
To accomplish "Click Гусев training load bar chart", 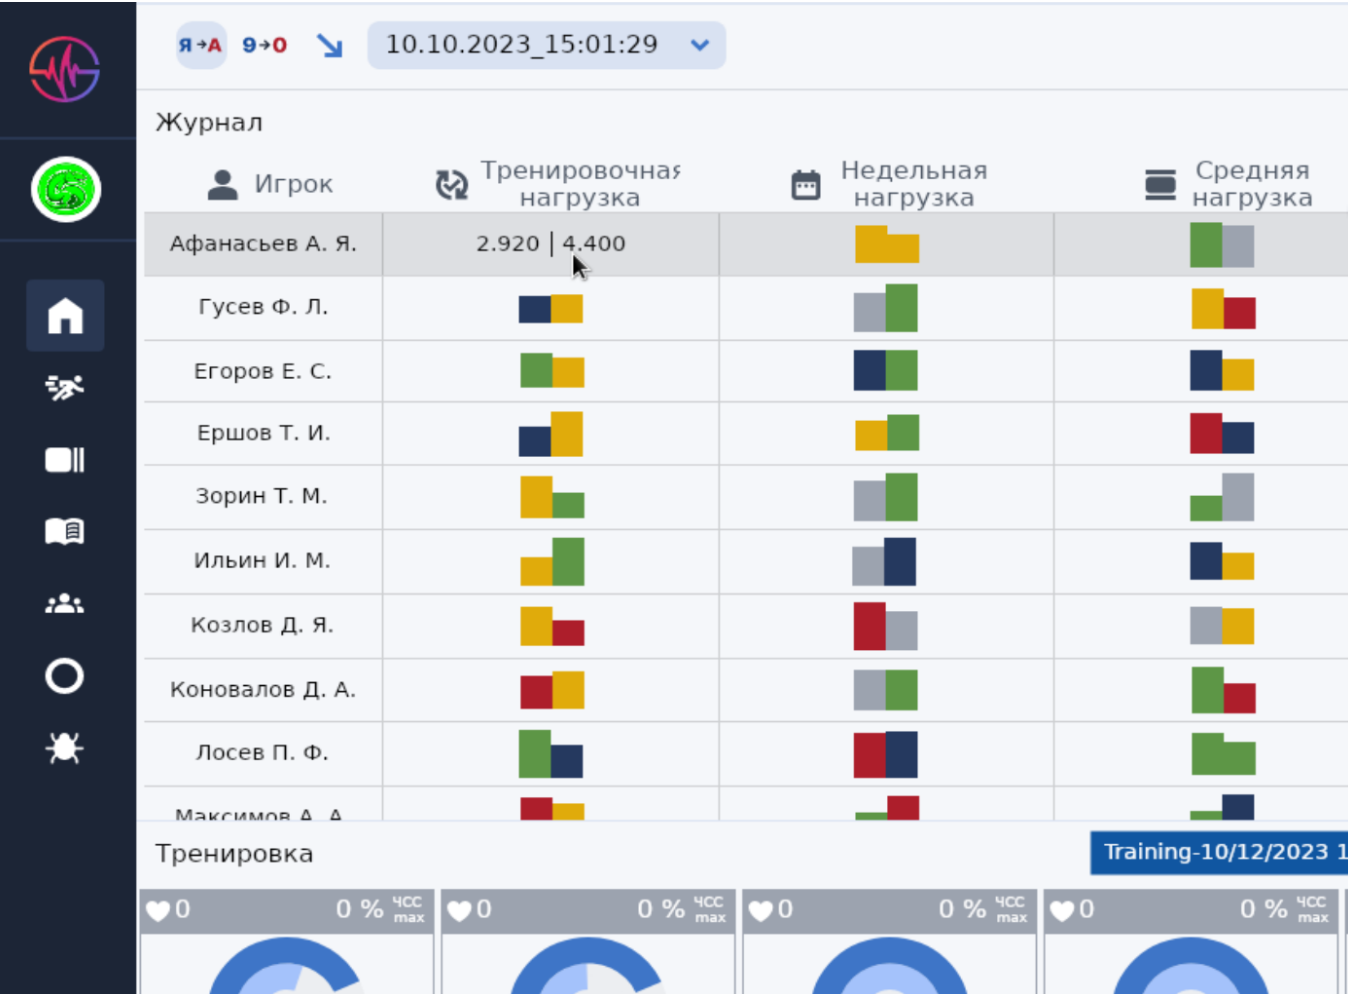I will (x=551, y=309).
